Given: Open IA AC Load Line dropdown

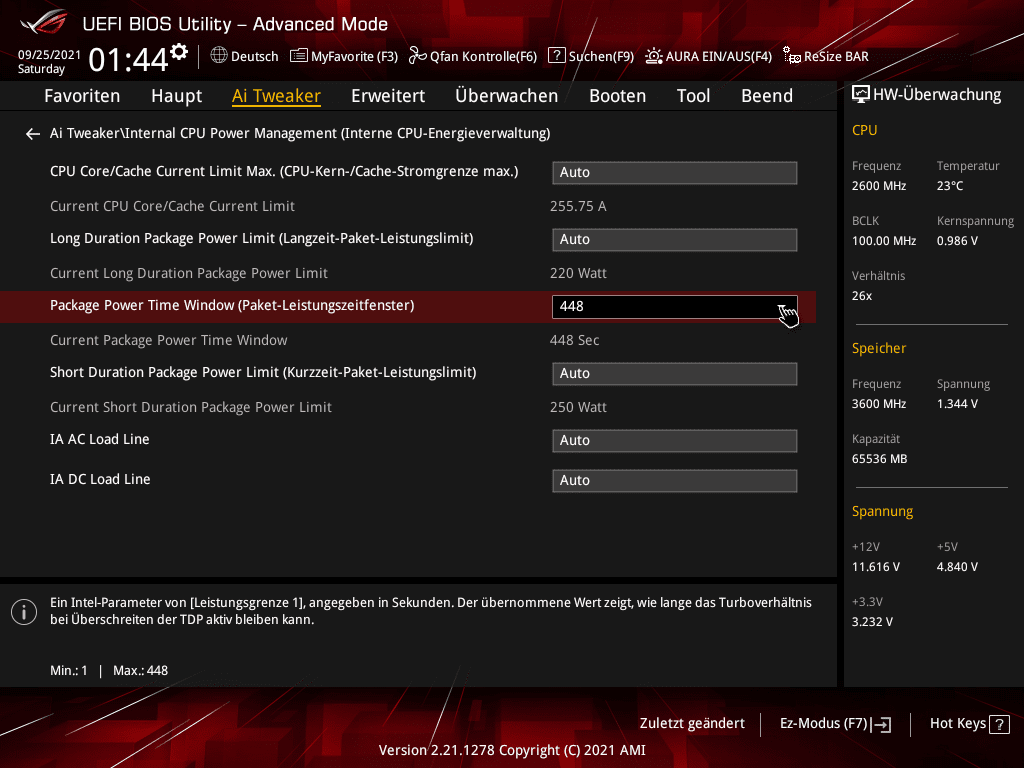Looking at the screenshot, I should 675,441.
